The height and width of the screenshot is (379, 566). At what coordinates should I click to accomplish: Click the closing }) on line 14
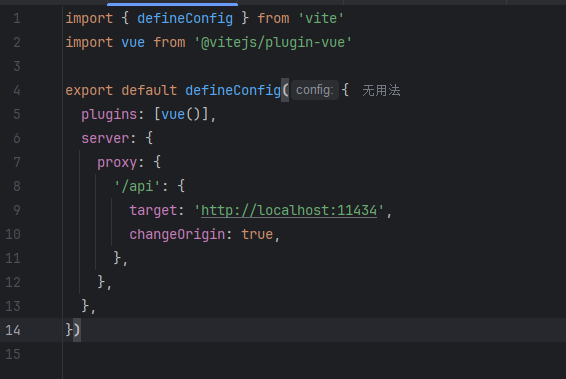point(73,330)
